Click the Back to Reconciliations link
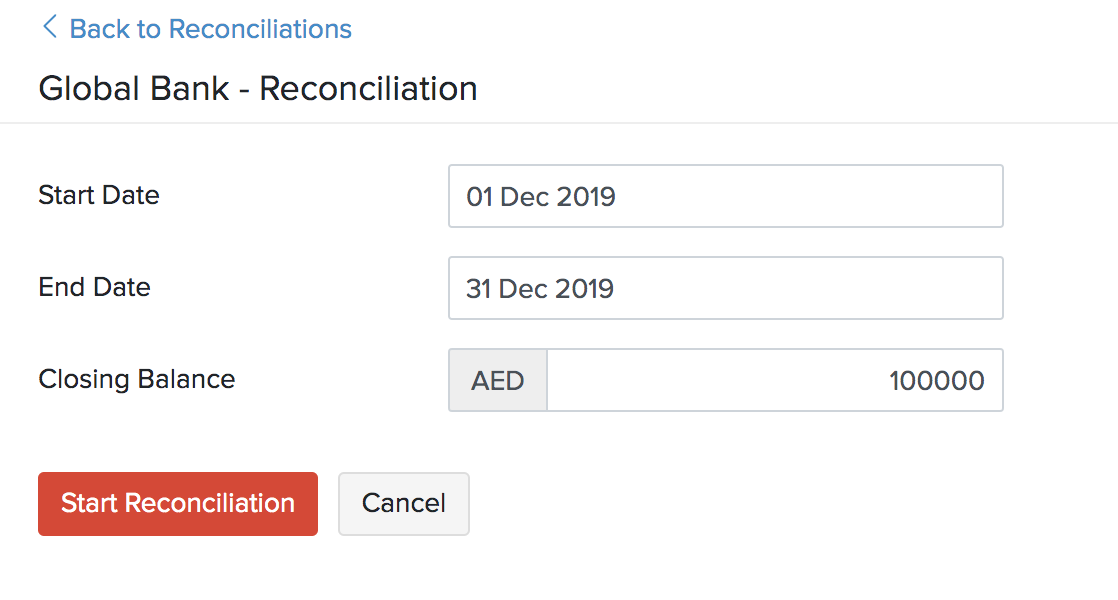 tap(210, 28)
